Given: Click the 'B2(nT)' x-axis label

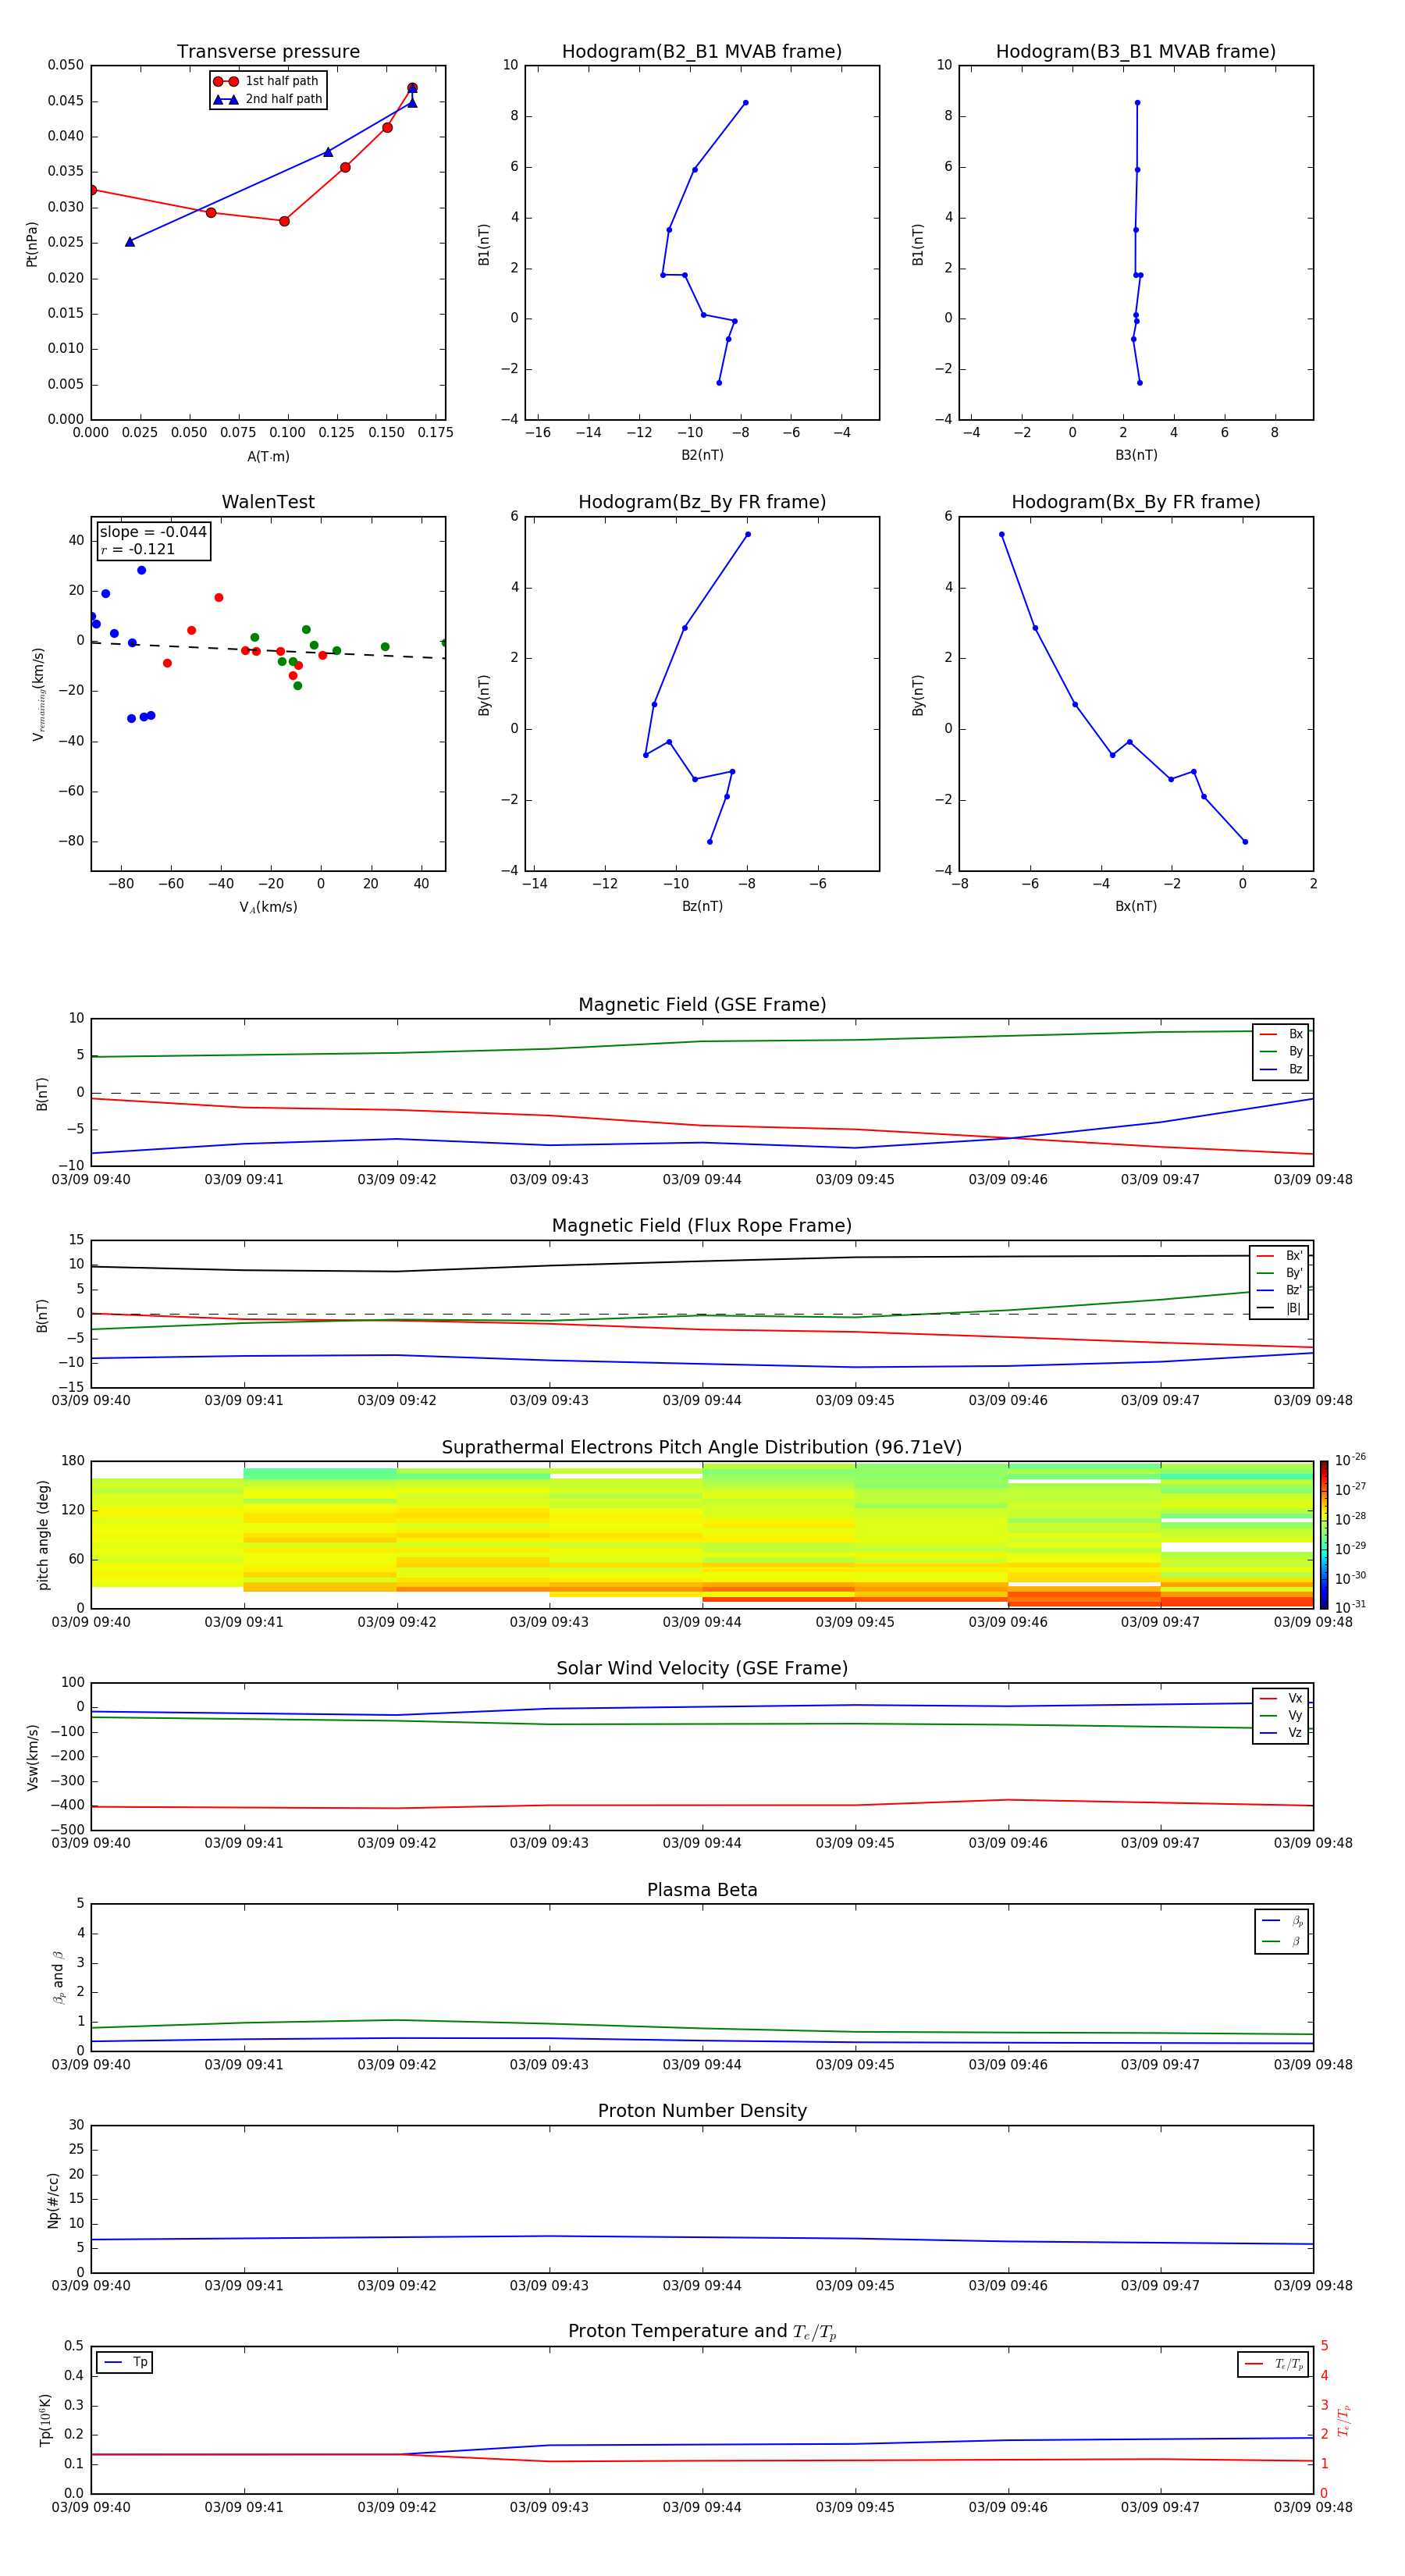Looking at the screenshot, I should pos(702,456).
